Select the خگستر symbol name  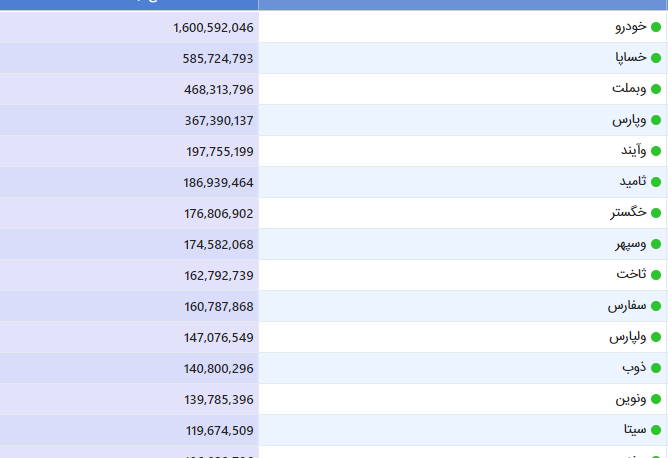[x=628, y=213]
